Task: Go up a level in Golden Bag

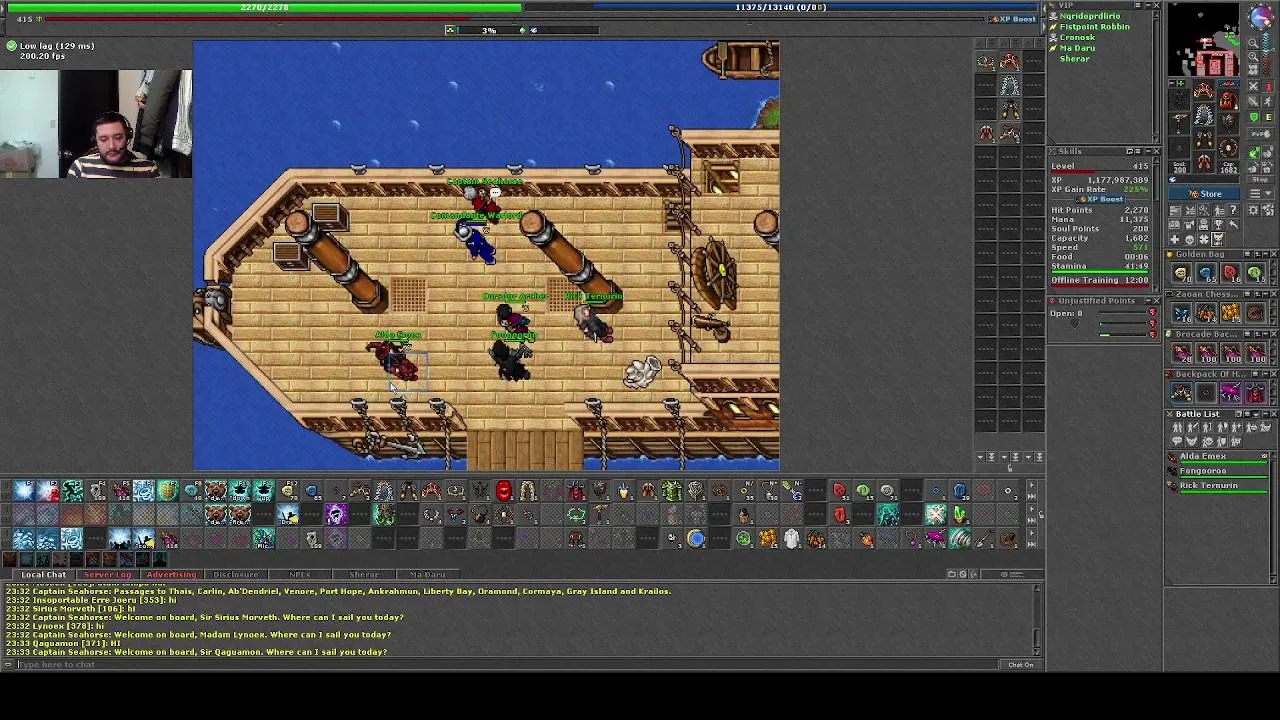Action: tap(1257, 254)
